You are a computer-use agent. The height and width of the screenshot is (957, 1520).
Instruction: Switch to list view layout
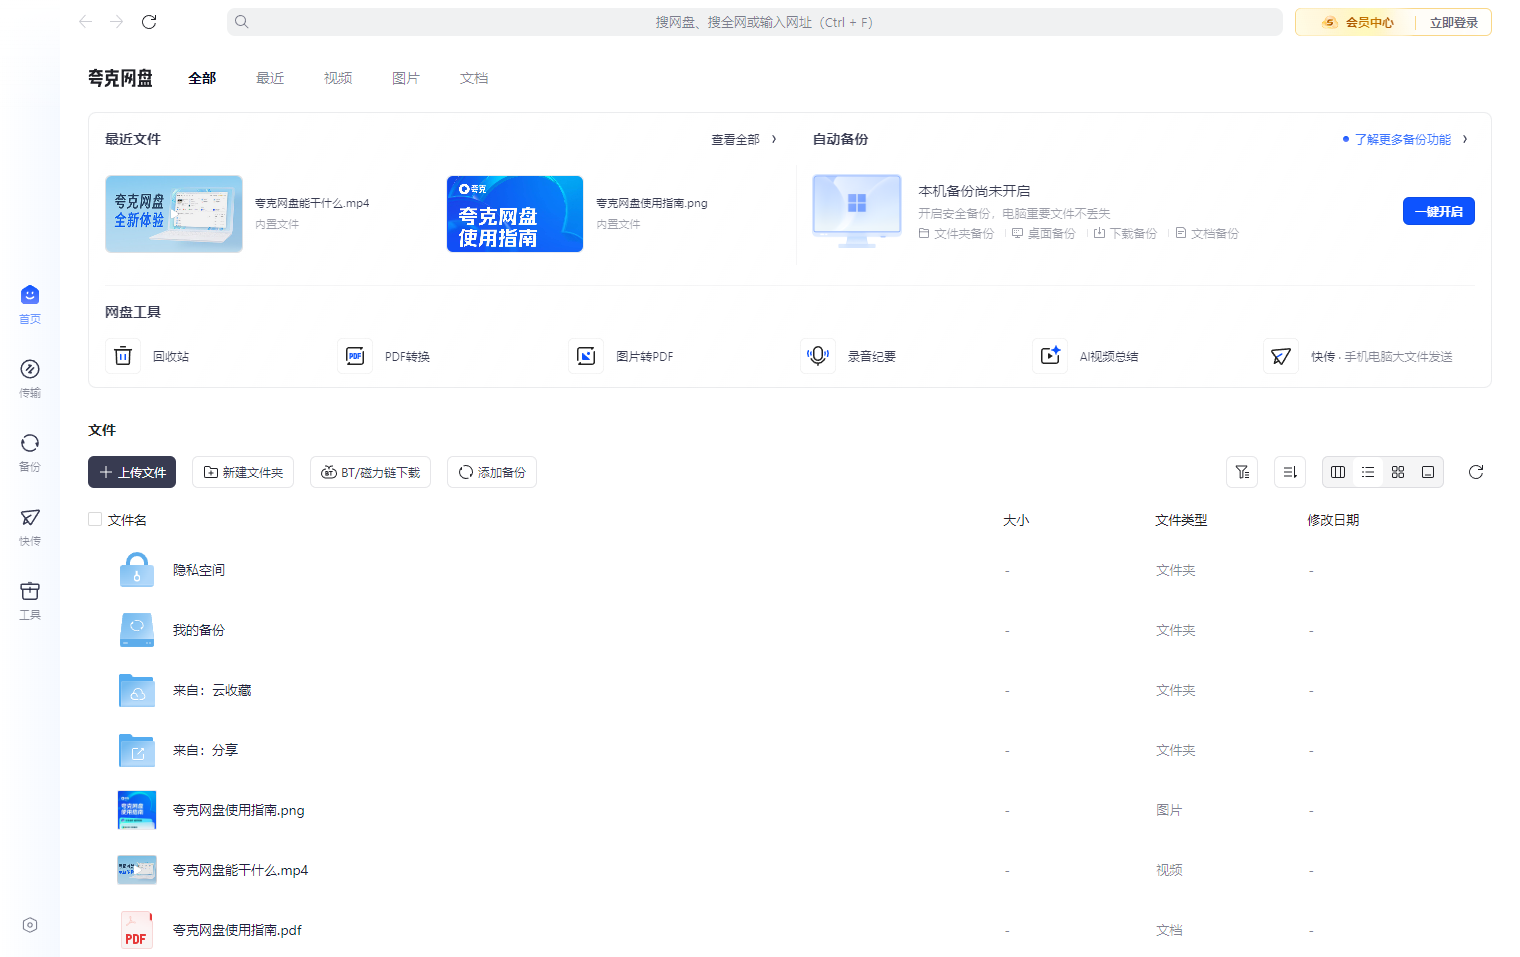pyautogui.click(x=1368, y=472)
